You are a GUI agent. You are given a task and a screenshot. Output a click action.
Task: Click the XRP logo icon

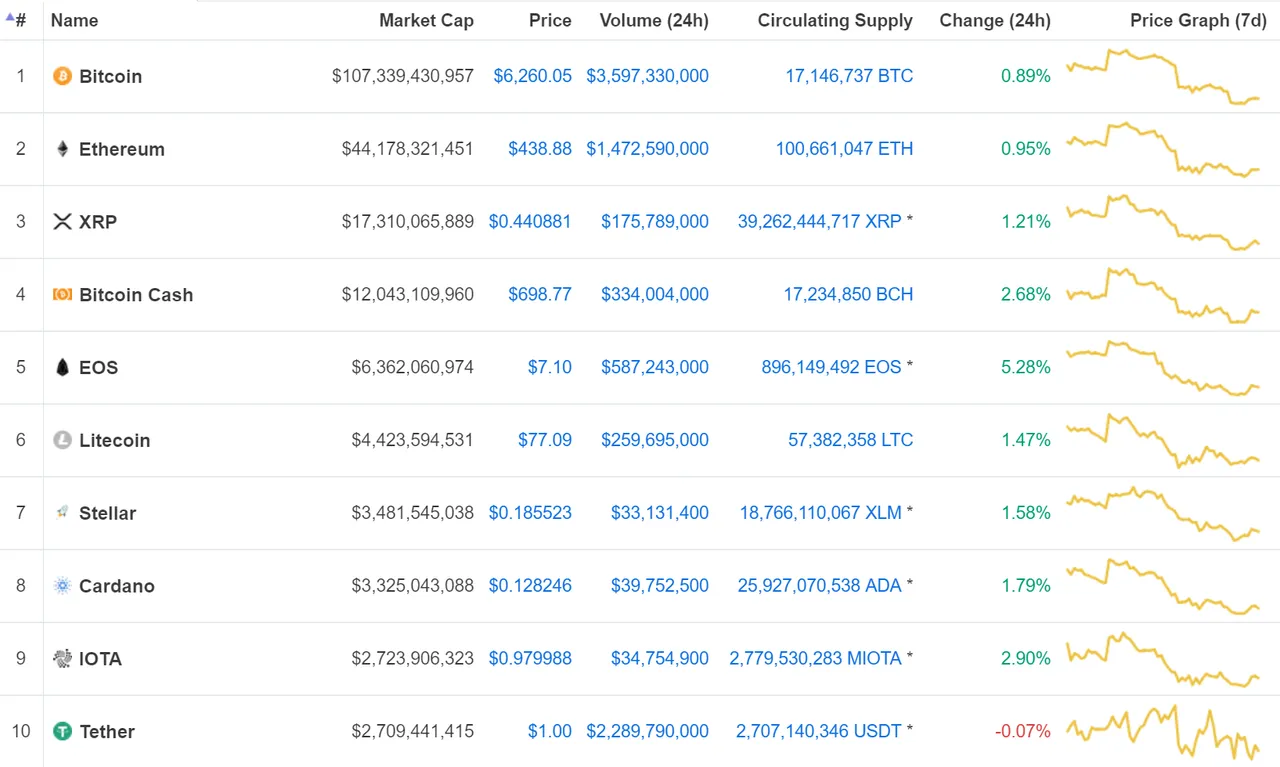[62, 222]
